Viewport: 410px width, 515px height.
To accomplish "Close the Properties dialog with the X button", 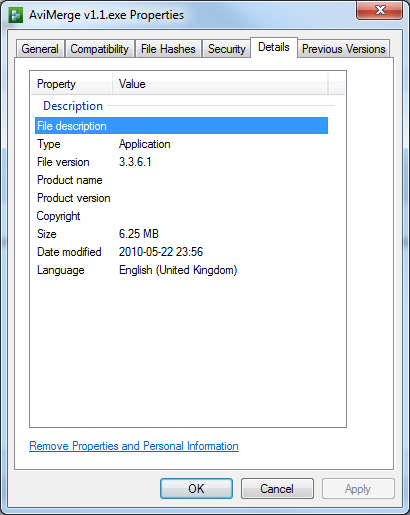I will pos(380,10).
